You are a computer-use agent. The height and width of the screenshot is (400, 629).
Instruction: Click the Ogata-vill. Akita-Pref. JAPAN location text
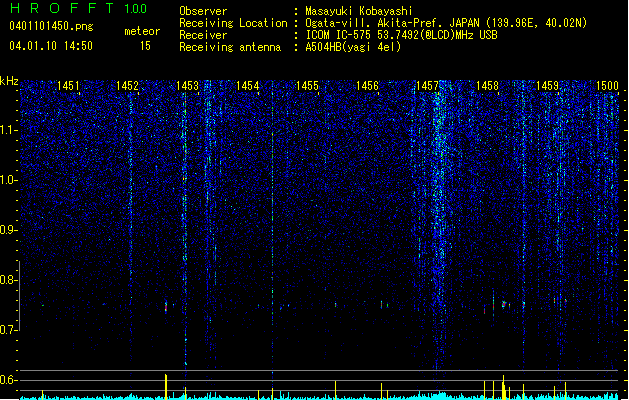[x=446, y=23]
